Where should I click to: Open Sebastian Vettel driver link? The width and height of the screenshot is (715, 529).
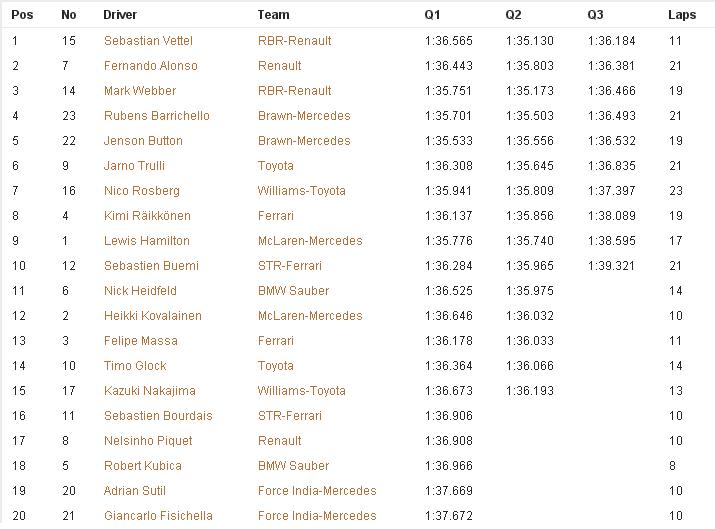tap(148, 41)
